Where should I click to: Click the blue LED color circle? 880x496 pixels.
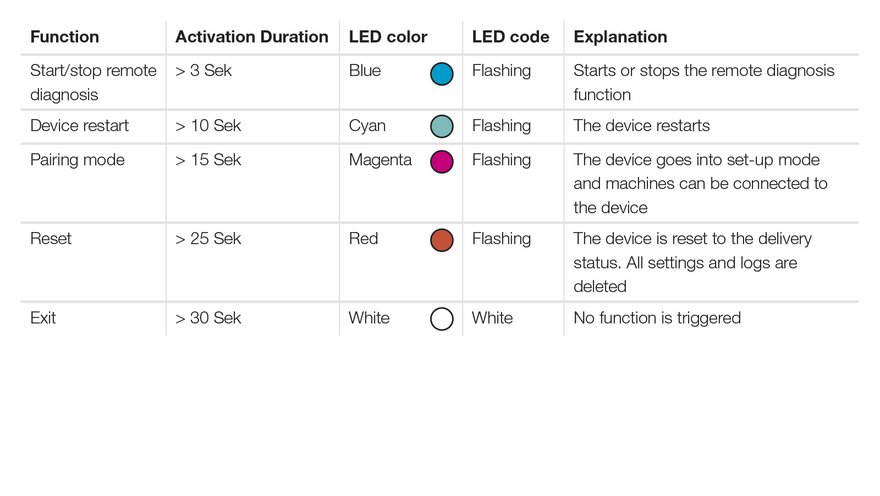(441, 74)
